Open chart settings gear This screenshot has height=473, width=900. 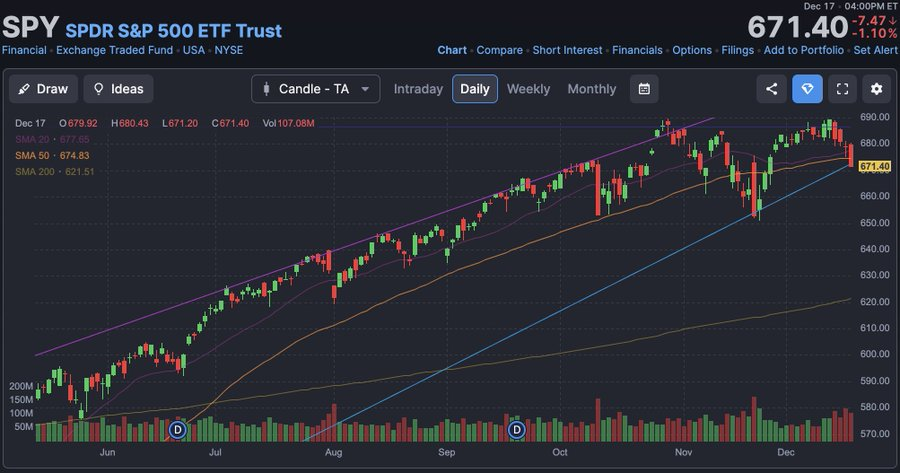coord(877,89)
